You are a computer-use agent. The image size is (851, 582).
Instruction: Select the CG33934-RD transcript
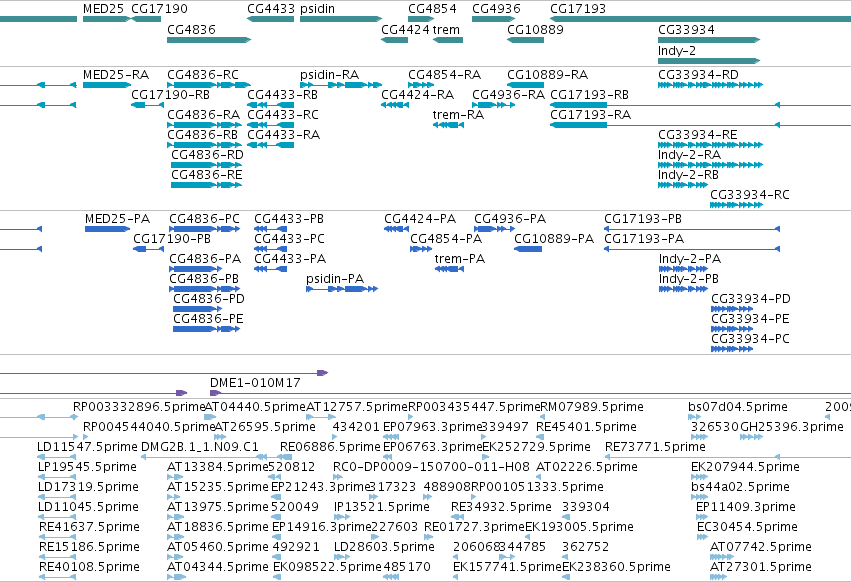tap(698, 74)
